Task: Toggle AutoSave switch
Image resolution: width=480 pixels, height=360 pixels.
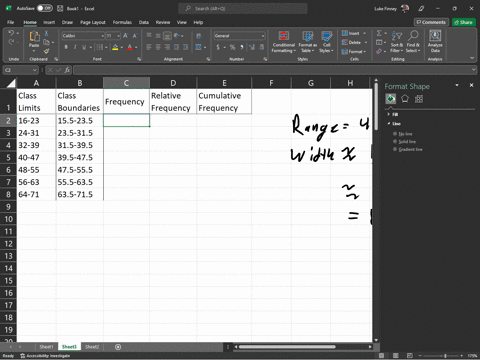Action: tap(45, 8)
